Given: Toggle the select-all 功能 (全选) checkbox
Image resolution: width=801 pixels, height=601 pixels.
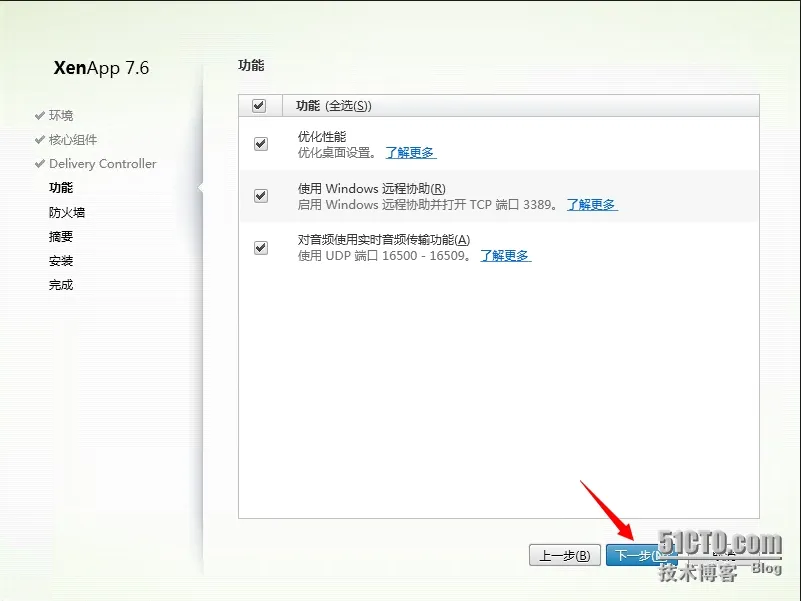Looking at the screenshot, I should [259, 106].
